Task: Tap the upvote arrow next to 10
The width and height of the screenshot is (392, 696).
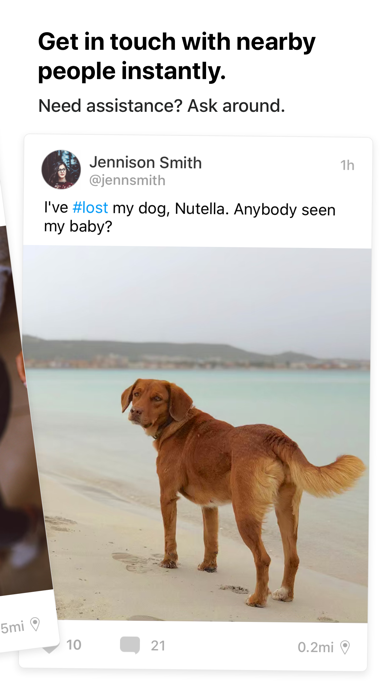Action: click(x=50, y=648)
